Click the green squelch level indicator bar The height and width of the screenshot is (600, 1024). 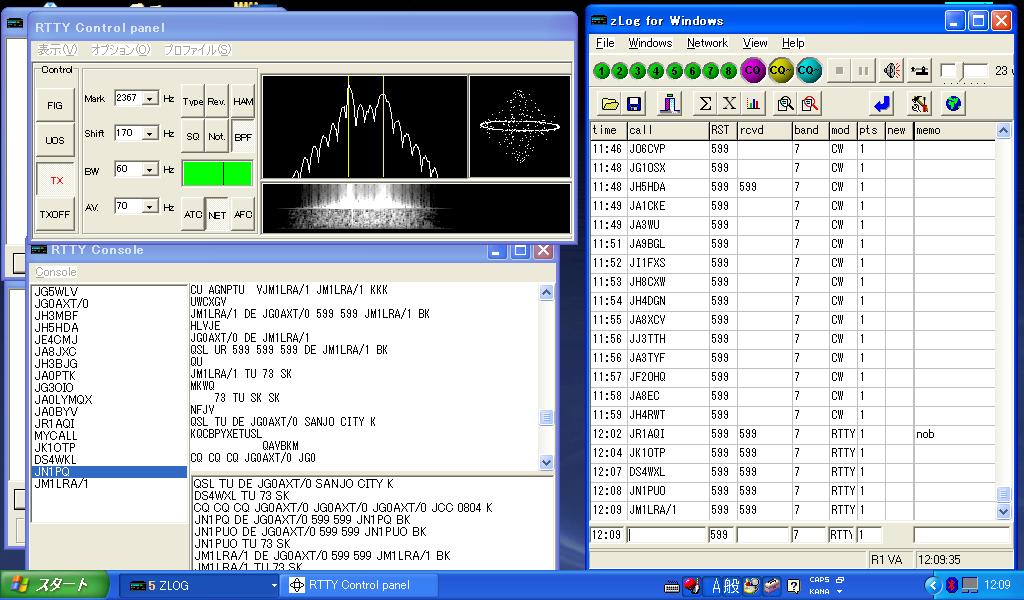[x=217, y=174]
